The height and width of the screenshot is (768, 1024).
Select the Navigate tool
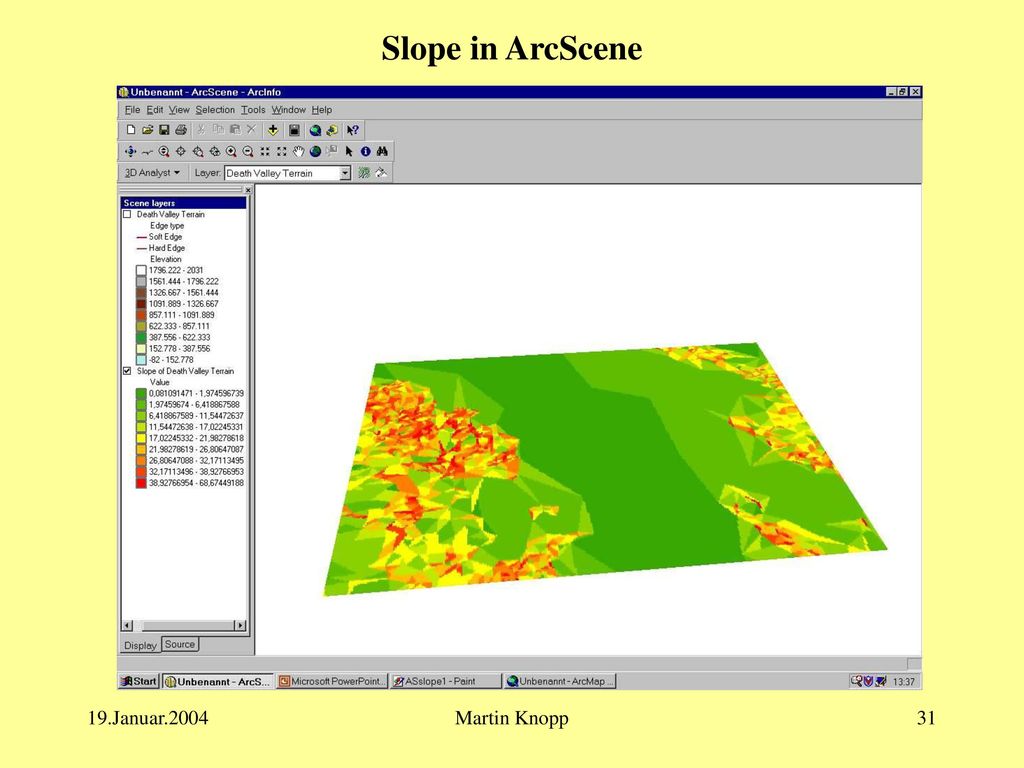[130, 152]
